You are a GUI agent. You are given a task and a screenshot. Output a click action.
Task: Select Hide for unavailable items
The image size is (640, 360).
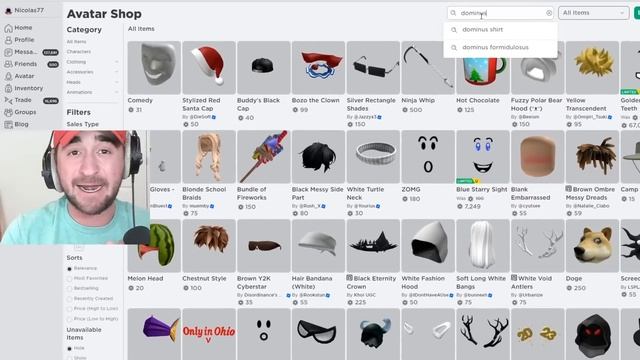69,349
